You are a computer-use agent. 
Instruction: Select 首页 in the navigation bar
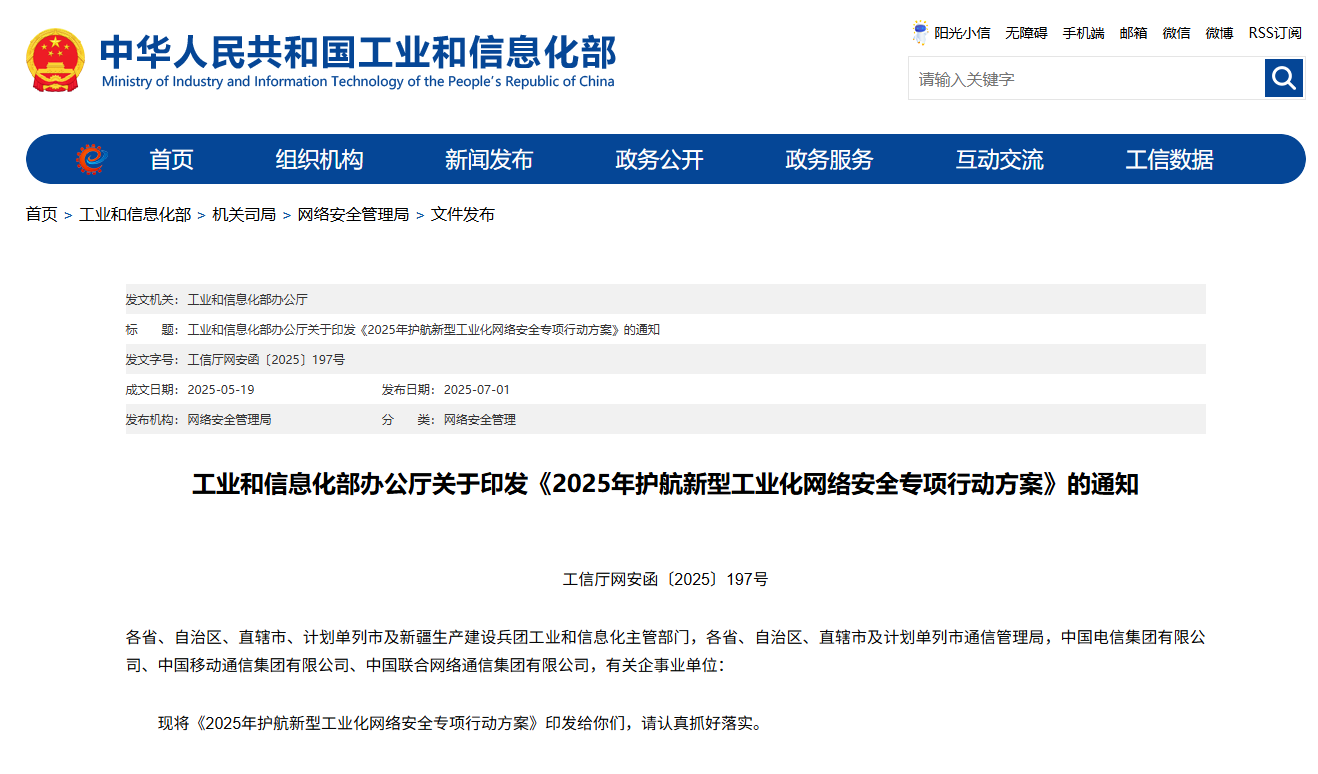tap(172, 158)
